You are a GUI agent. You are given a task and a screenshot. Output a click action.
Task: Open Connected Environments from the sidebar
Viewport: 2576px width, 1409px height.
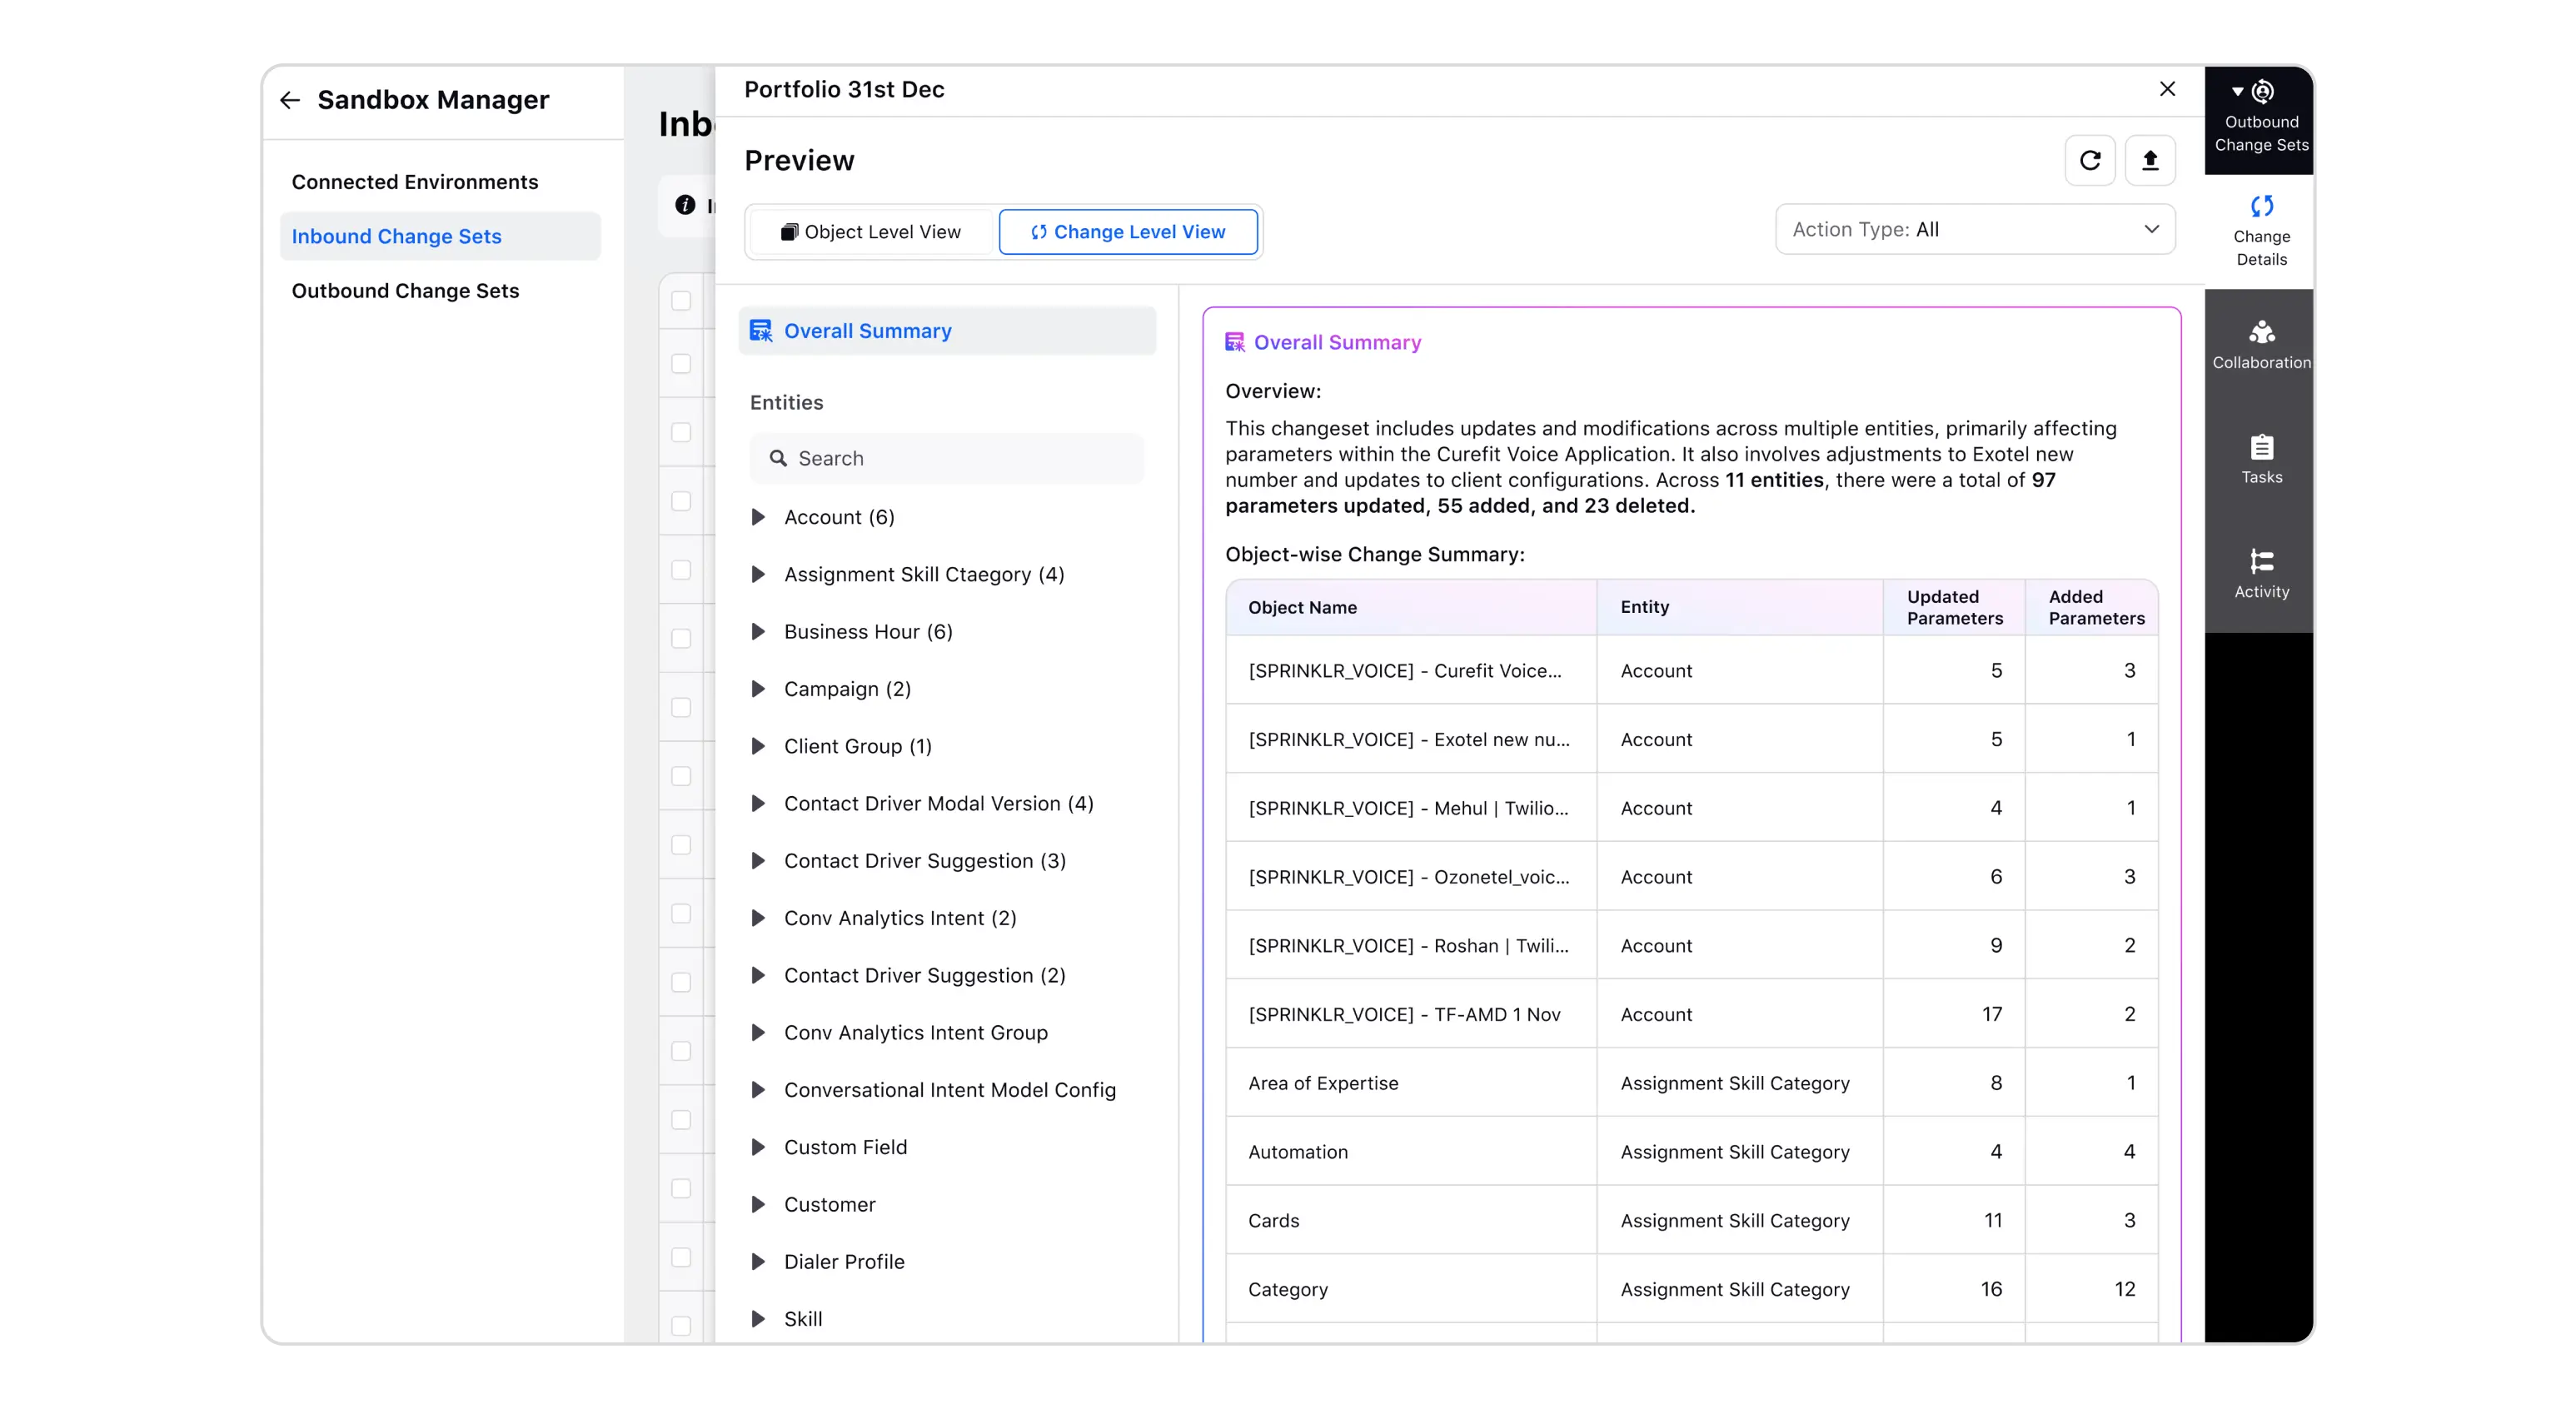point(414,182)
